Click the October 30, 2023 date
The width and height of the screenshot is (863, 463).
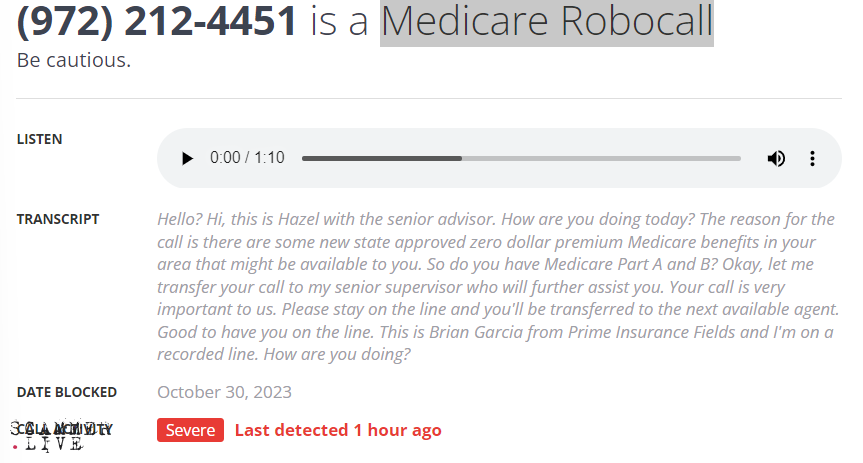click(x=224, y=392)
